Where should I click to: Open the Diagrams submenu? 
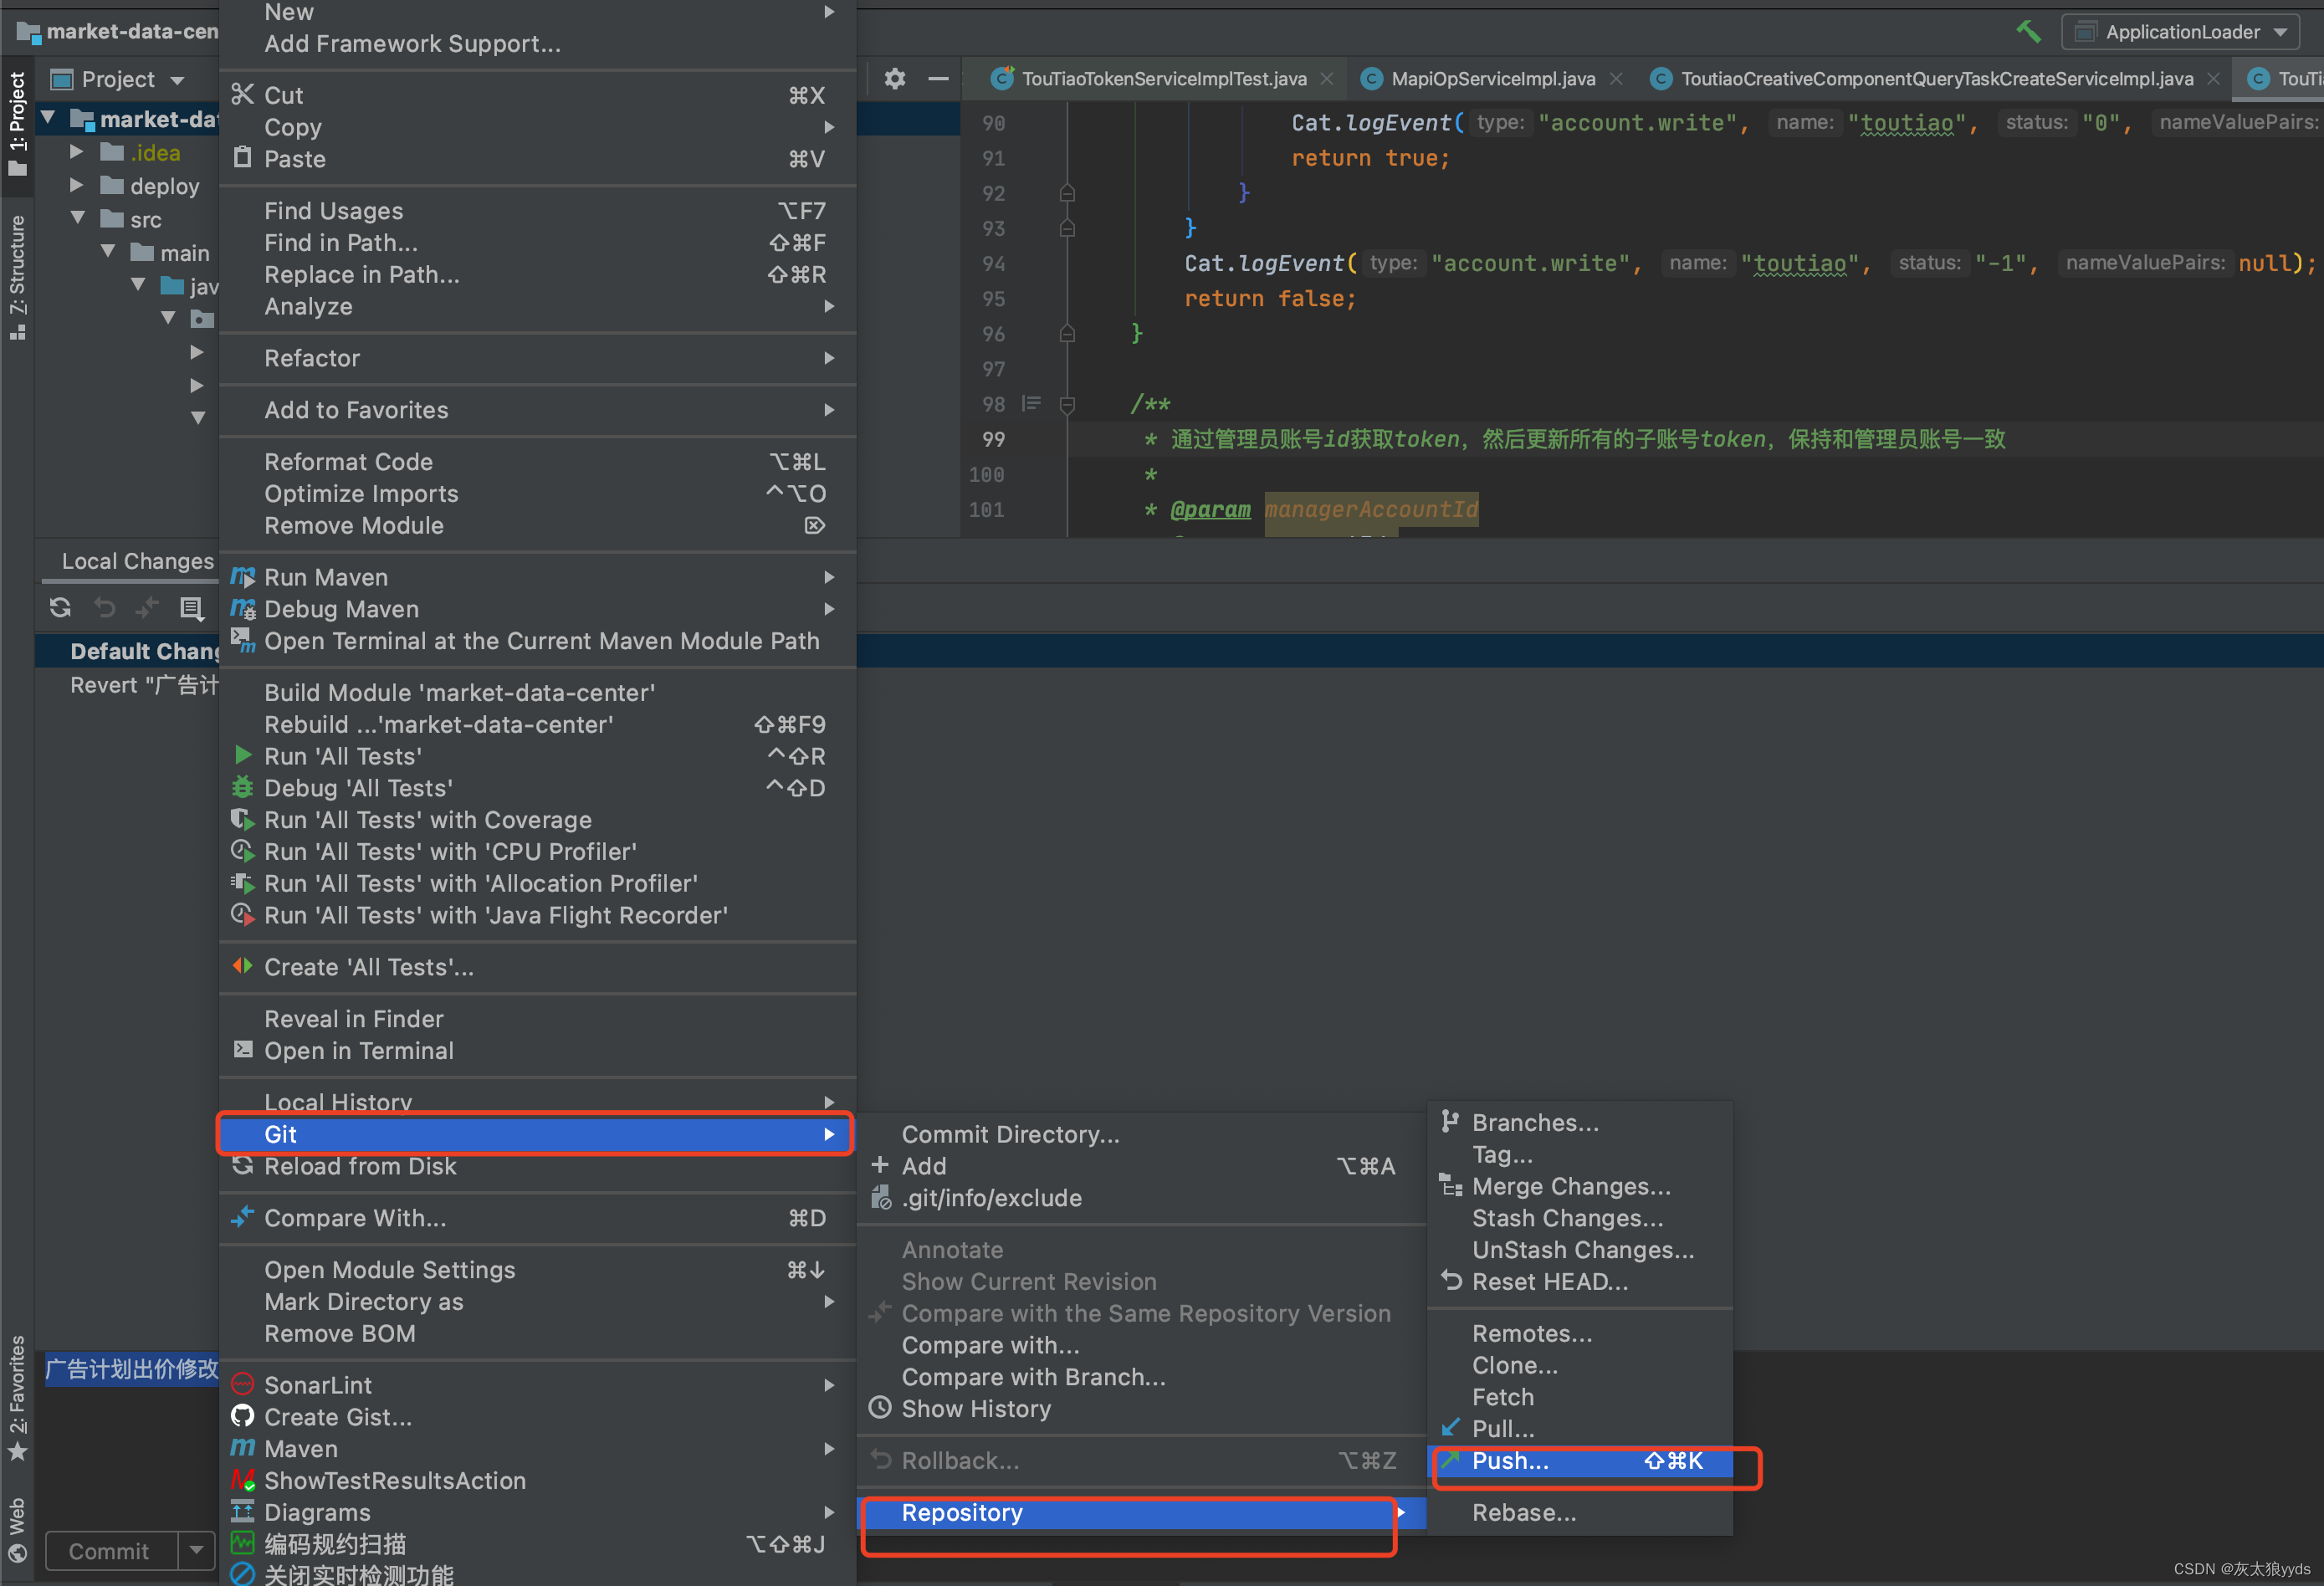pos(537,1513)
